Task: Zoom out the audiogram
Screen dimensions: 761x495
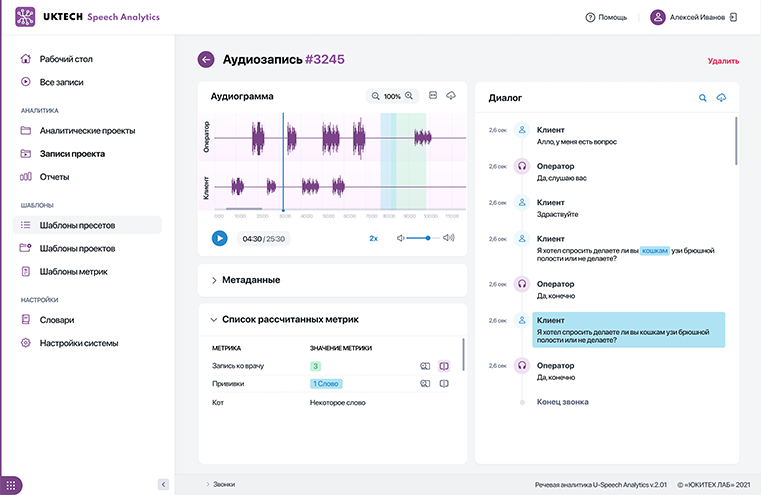Action: click(x=376, y=96)
